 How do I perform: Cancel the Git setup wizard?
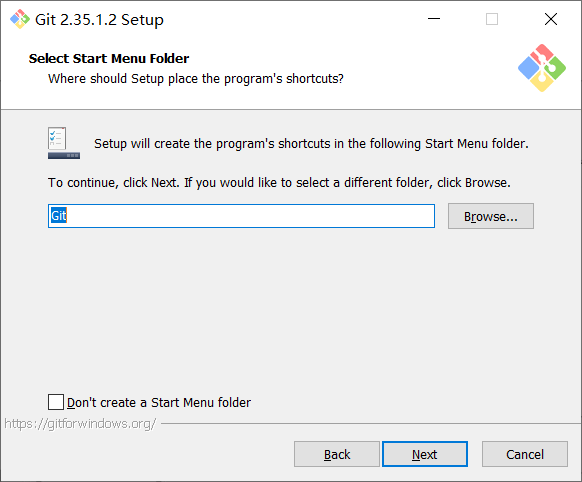524,454
